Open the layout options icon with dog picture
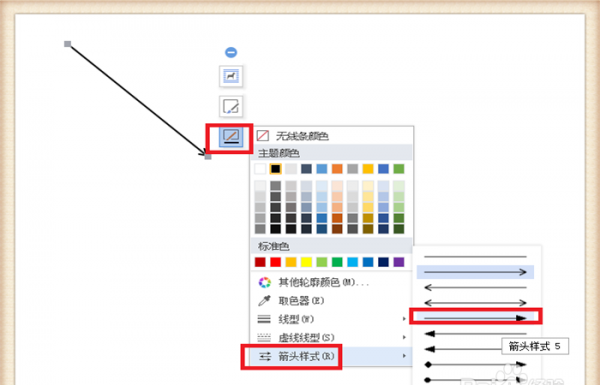600x385 pixels. pos(231,76)
